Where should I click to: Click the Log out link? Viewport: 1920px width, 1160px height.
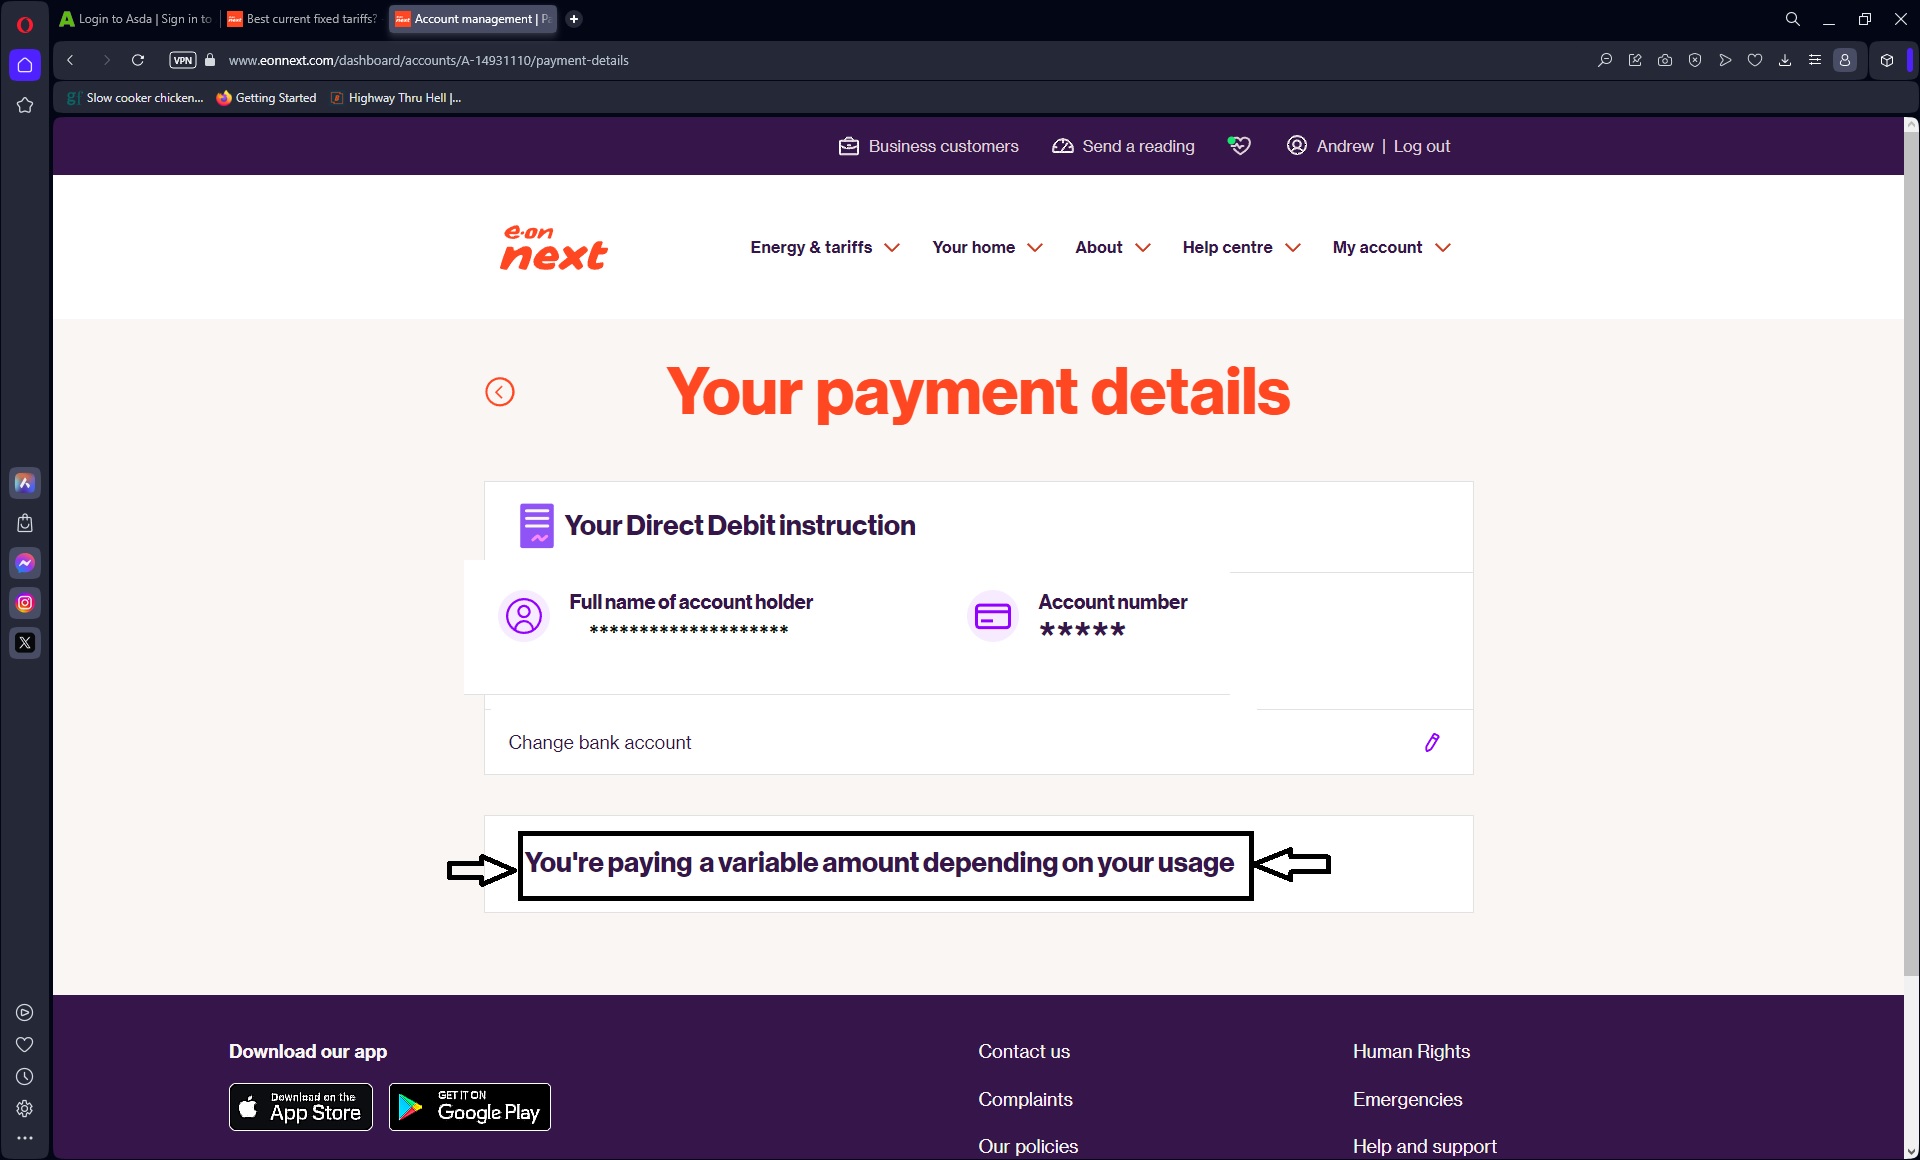click(x=1421, y=145)
